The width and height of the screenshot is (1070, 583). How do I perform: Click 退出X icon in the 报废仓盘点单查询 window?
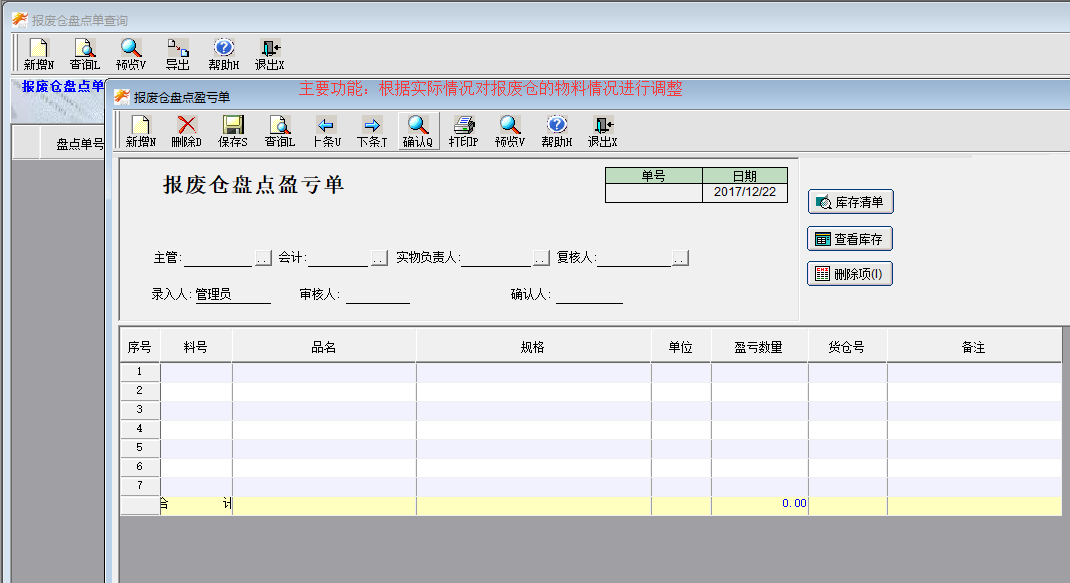270,55
